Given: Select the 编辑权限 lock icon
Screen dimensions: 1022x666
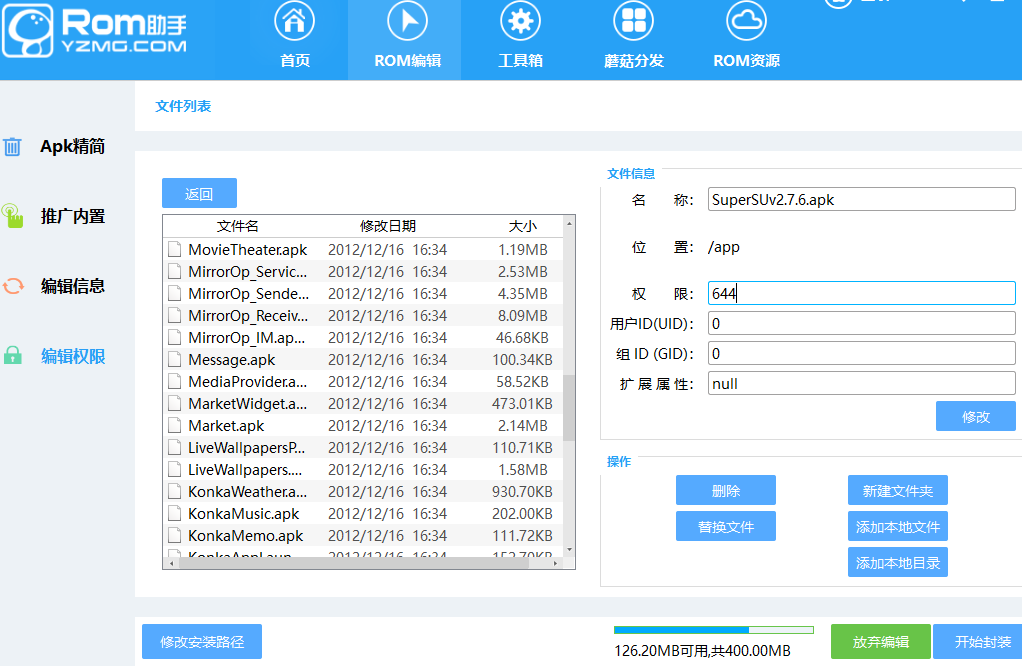Looking at the screenshot, I should click(13, 356).
